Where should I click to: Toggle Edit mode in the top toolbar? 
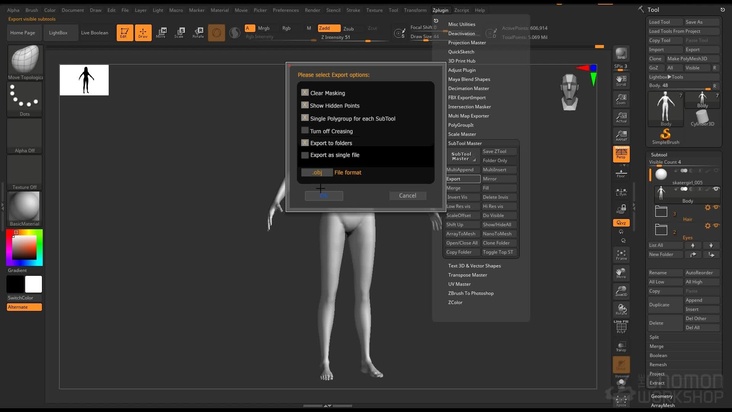click(x=125, y=33)
